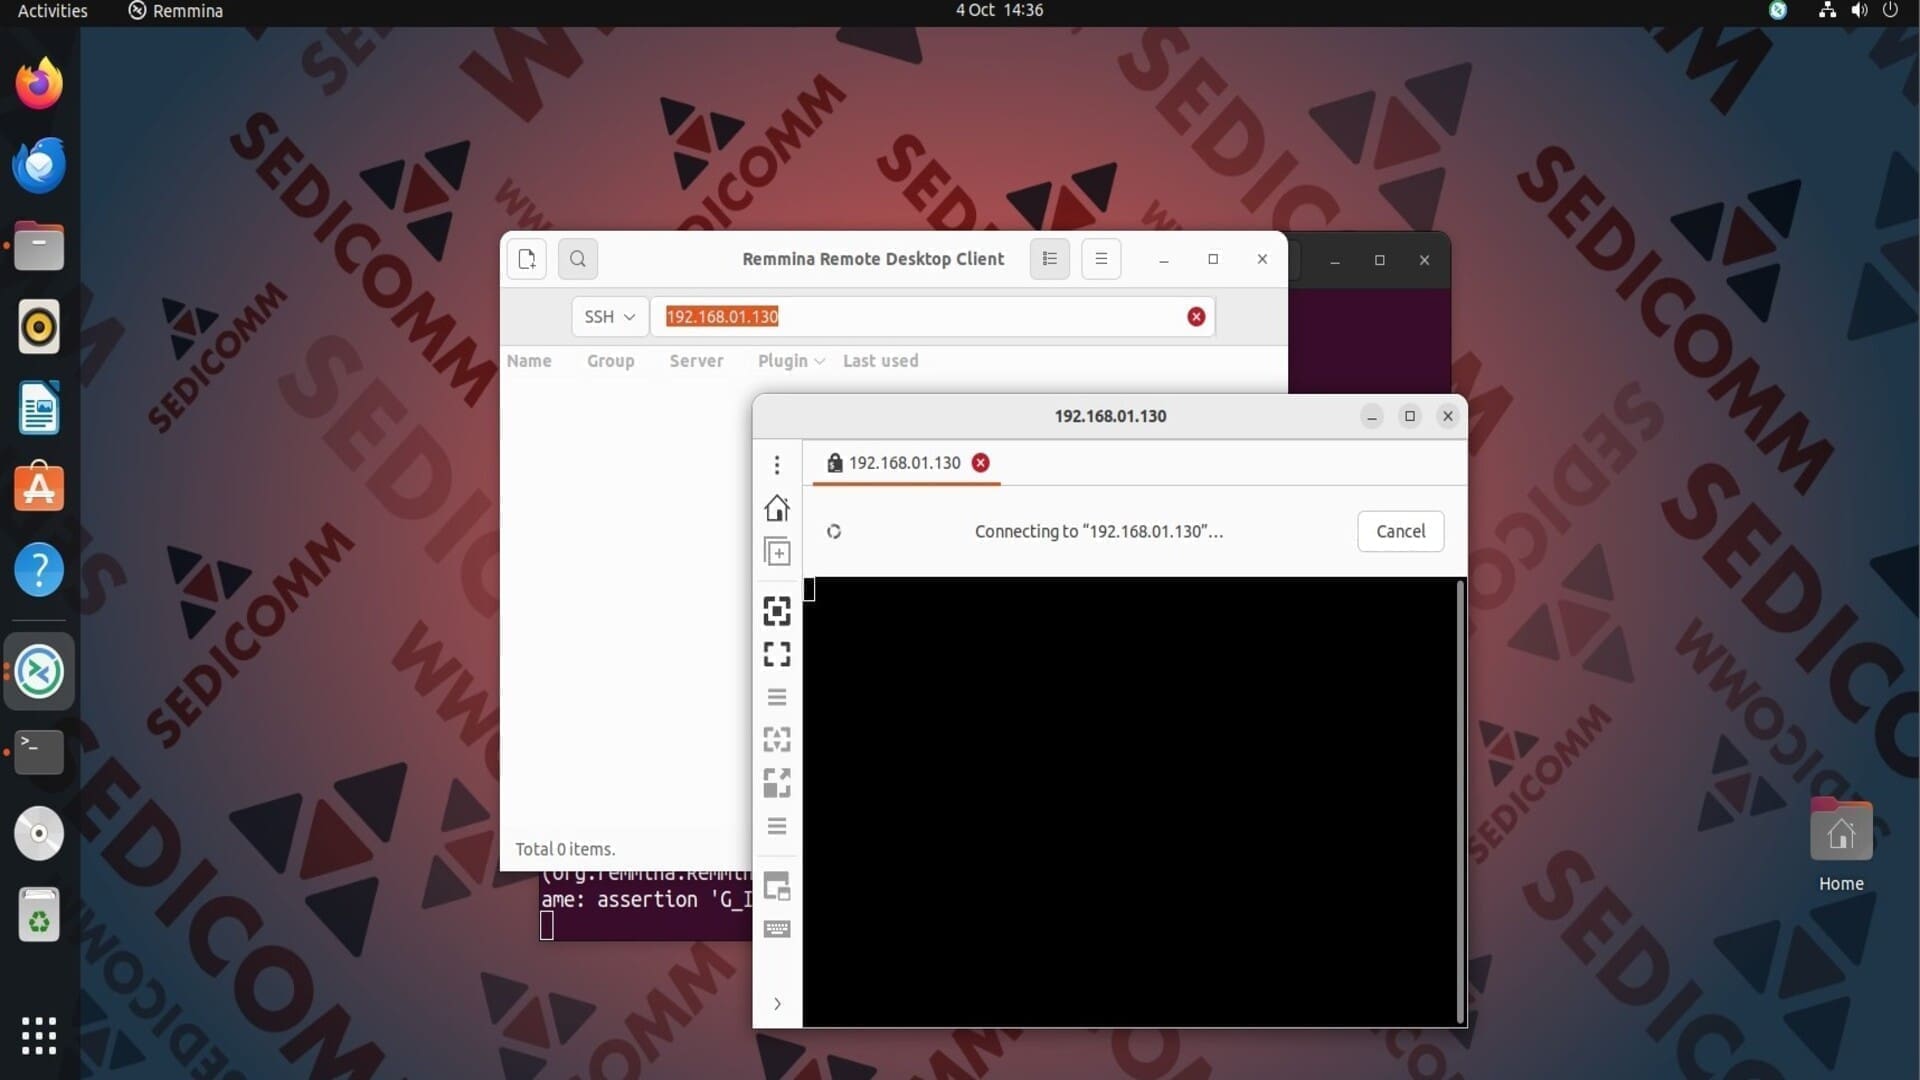Close the 192.168.01.130 connection window
The height and width of the screenshot is (1080, 1920).
1448,416
